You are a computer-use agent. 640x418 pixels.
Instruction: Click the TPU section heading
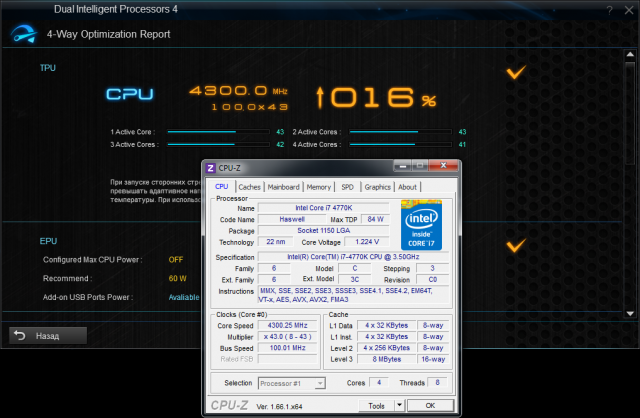click(x=48, y=68)
